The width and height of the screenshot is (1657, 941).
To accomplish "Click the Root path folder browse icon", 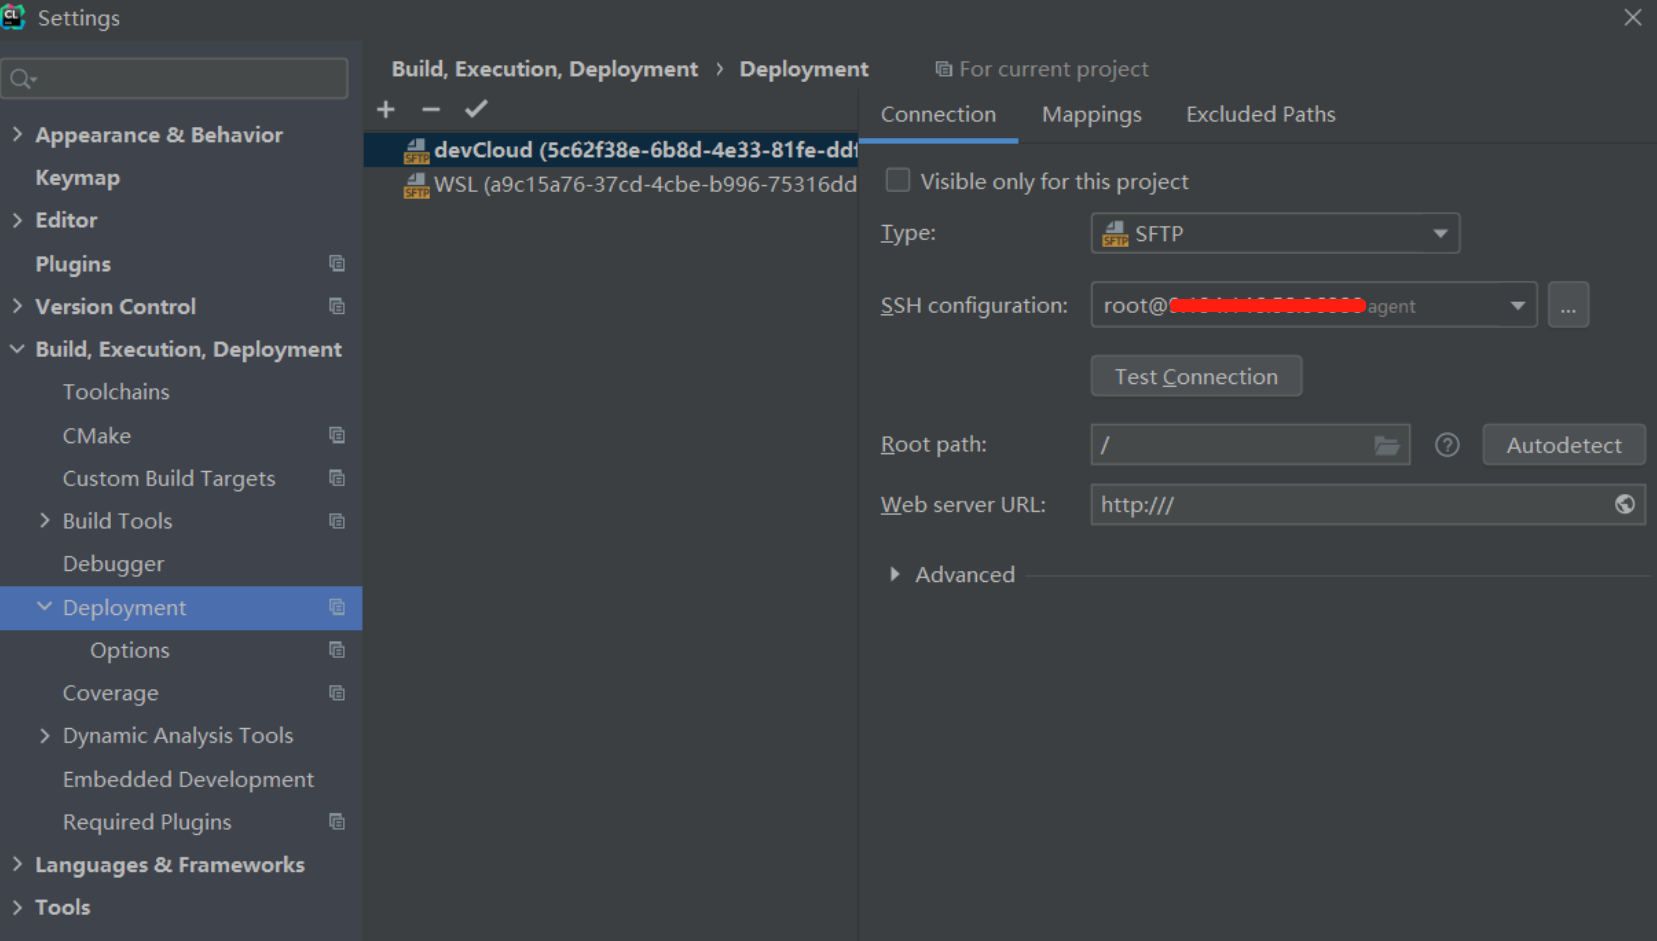I will [1386, 445].
